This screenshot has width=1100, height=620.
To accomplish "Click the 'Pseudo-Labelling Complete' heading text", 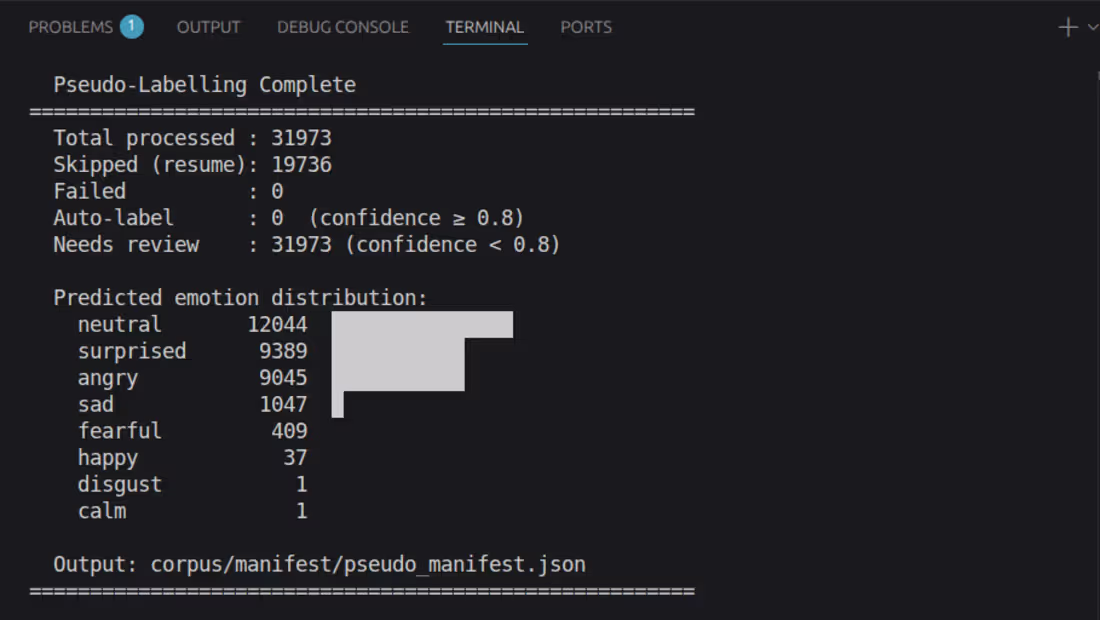I will click(x=205, y=85).
